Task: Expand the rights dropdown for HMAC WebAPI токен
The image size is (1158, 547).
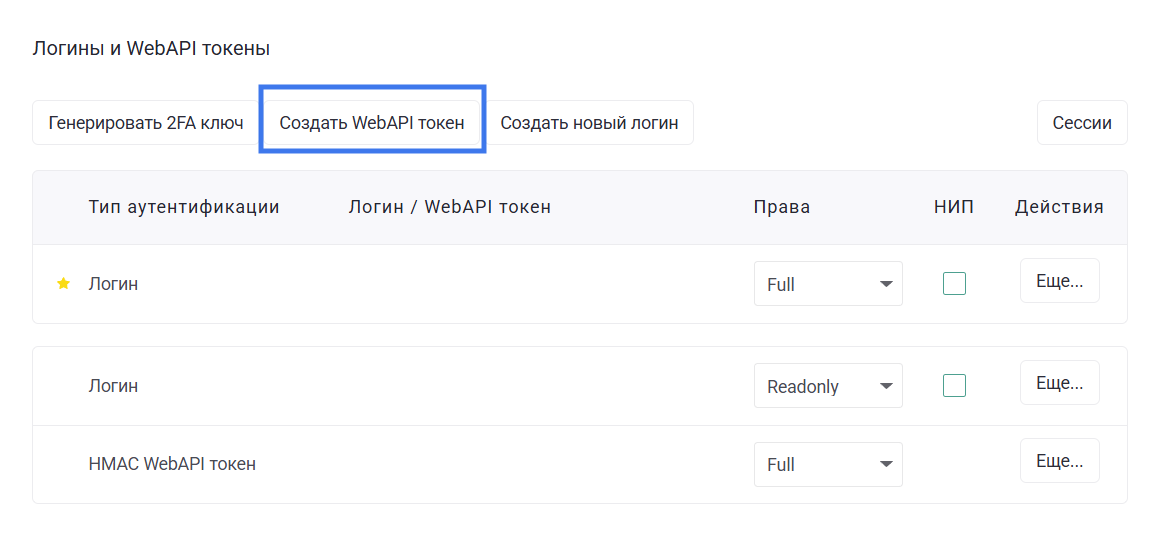Action: [828, 464]
